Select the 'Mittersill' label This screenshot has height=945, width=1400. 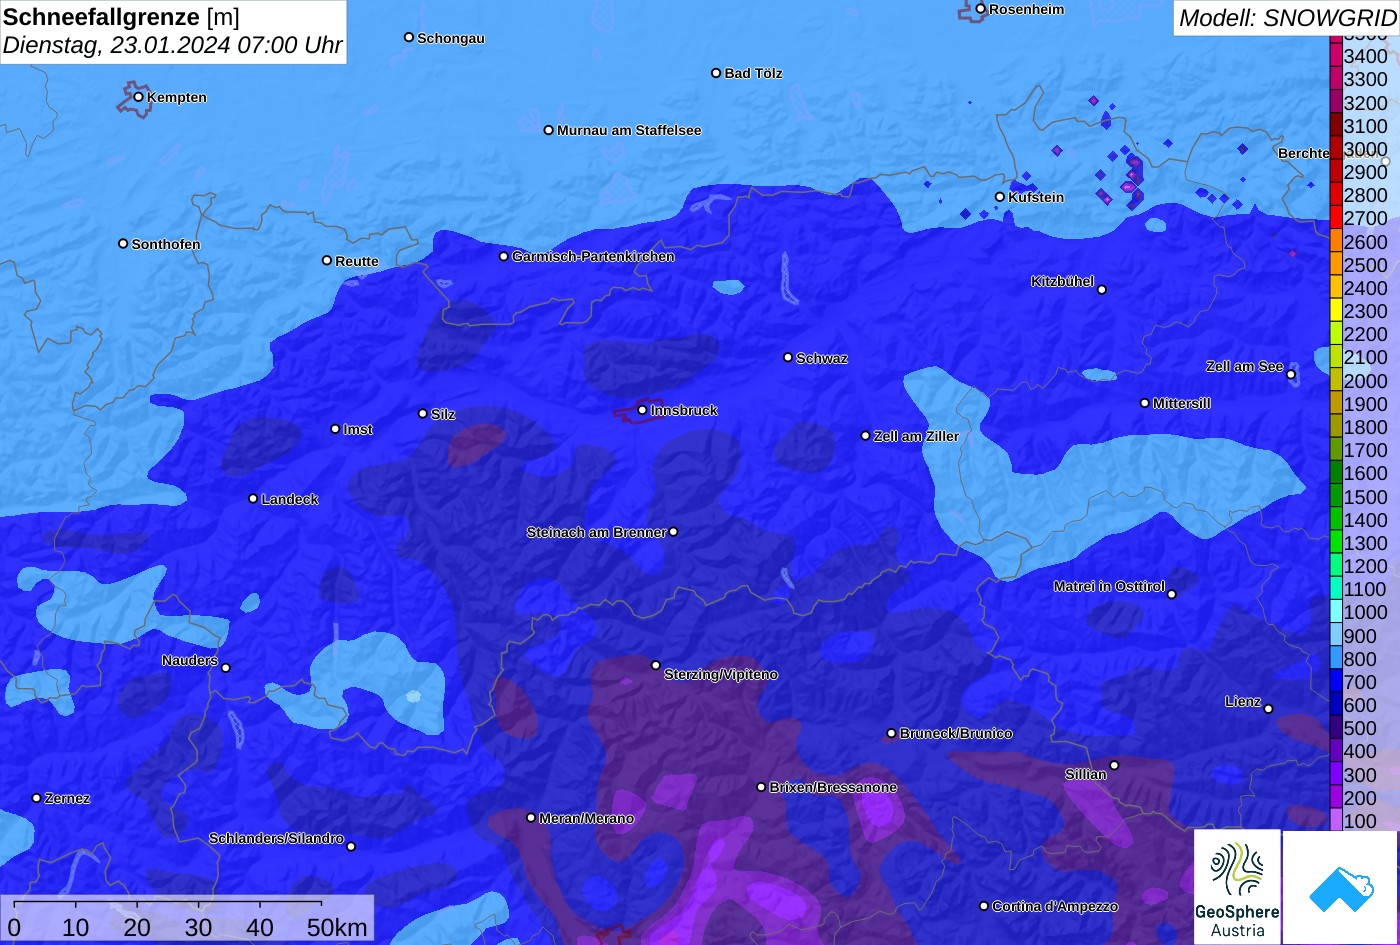pos(1182,403)
